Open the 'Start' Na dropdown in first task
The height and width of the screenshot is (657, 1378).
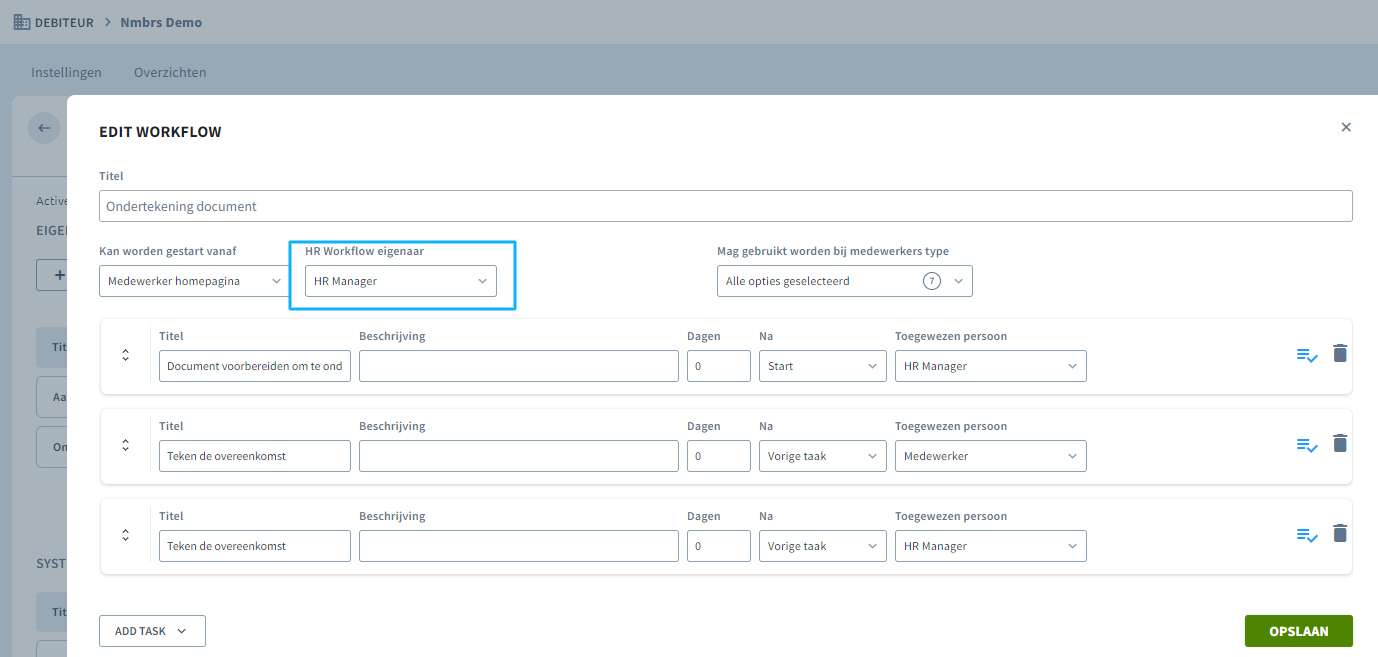(823, 366)
